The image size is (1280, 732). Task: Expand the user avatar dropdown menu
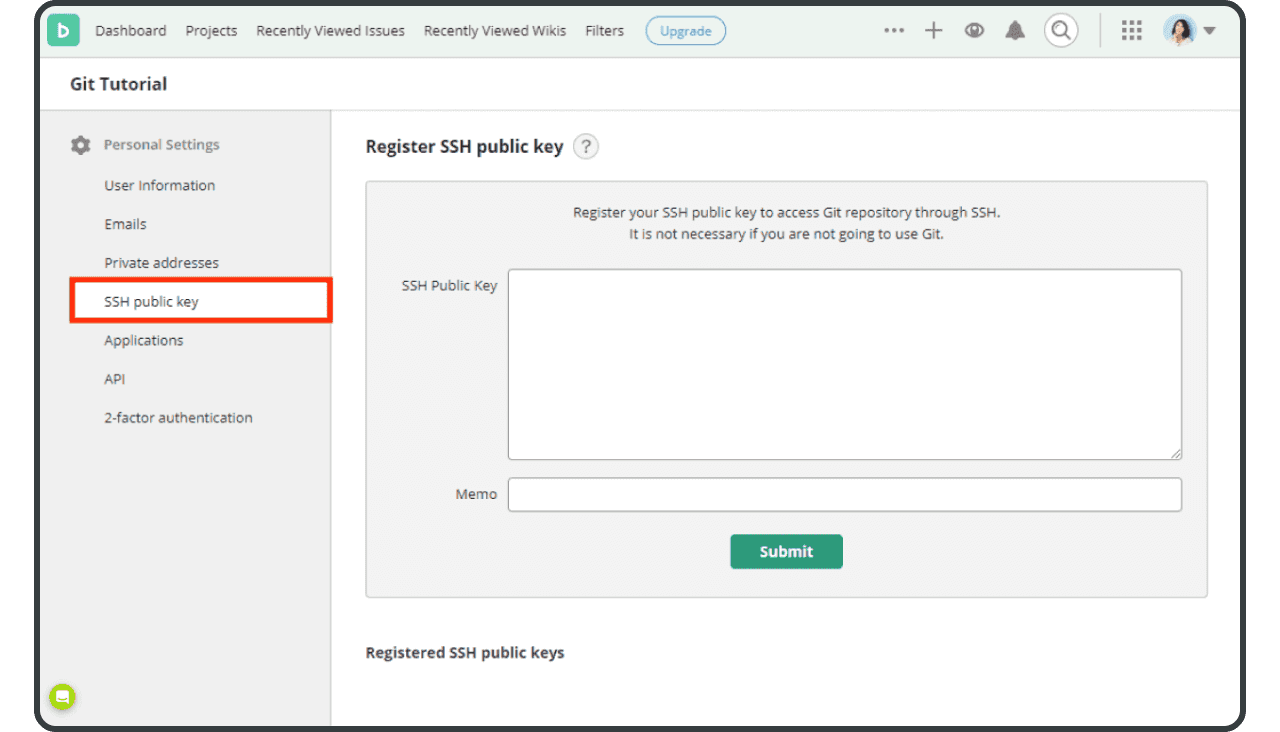[1189, 31]
